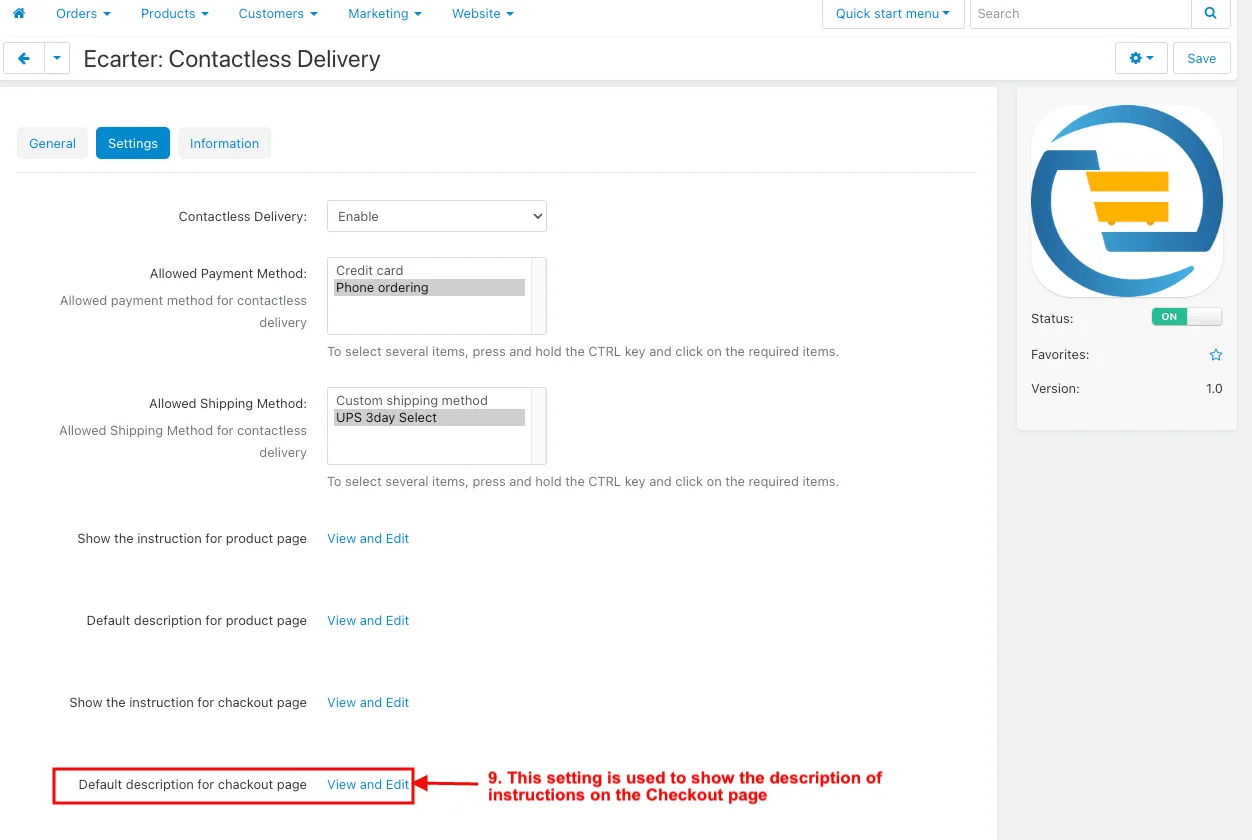Switch to the General tab
The image size is (1252, 840).
53,143
